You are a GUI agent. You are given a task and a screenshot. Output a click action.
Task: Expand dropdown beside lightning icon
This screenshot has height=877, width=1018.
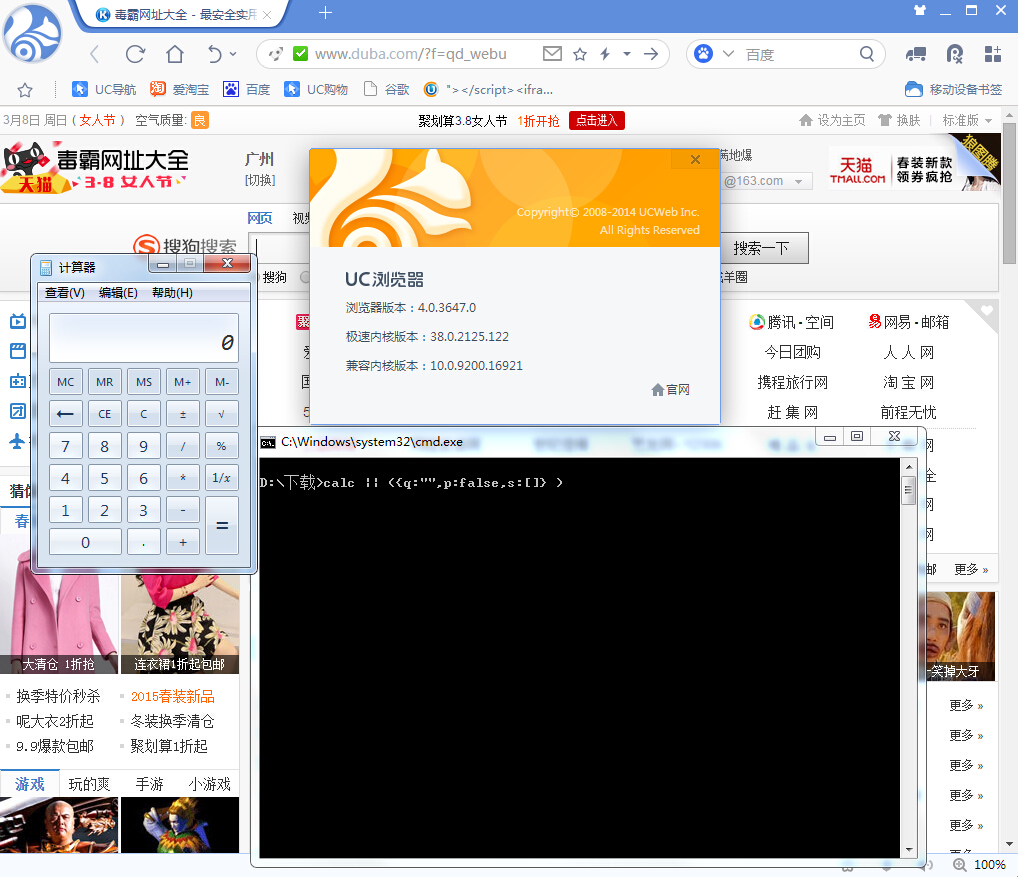(x=627, y=54)
